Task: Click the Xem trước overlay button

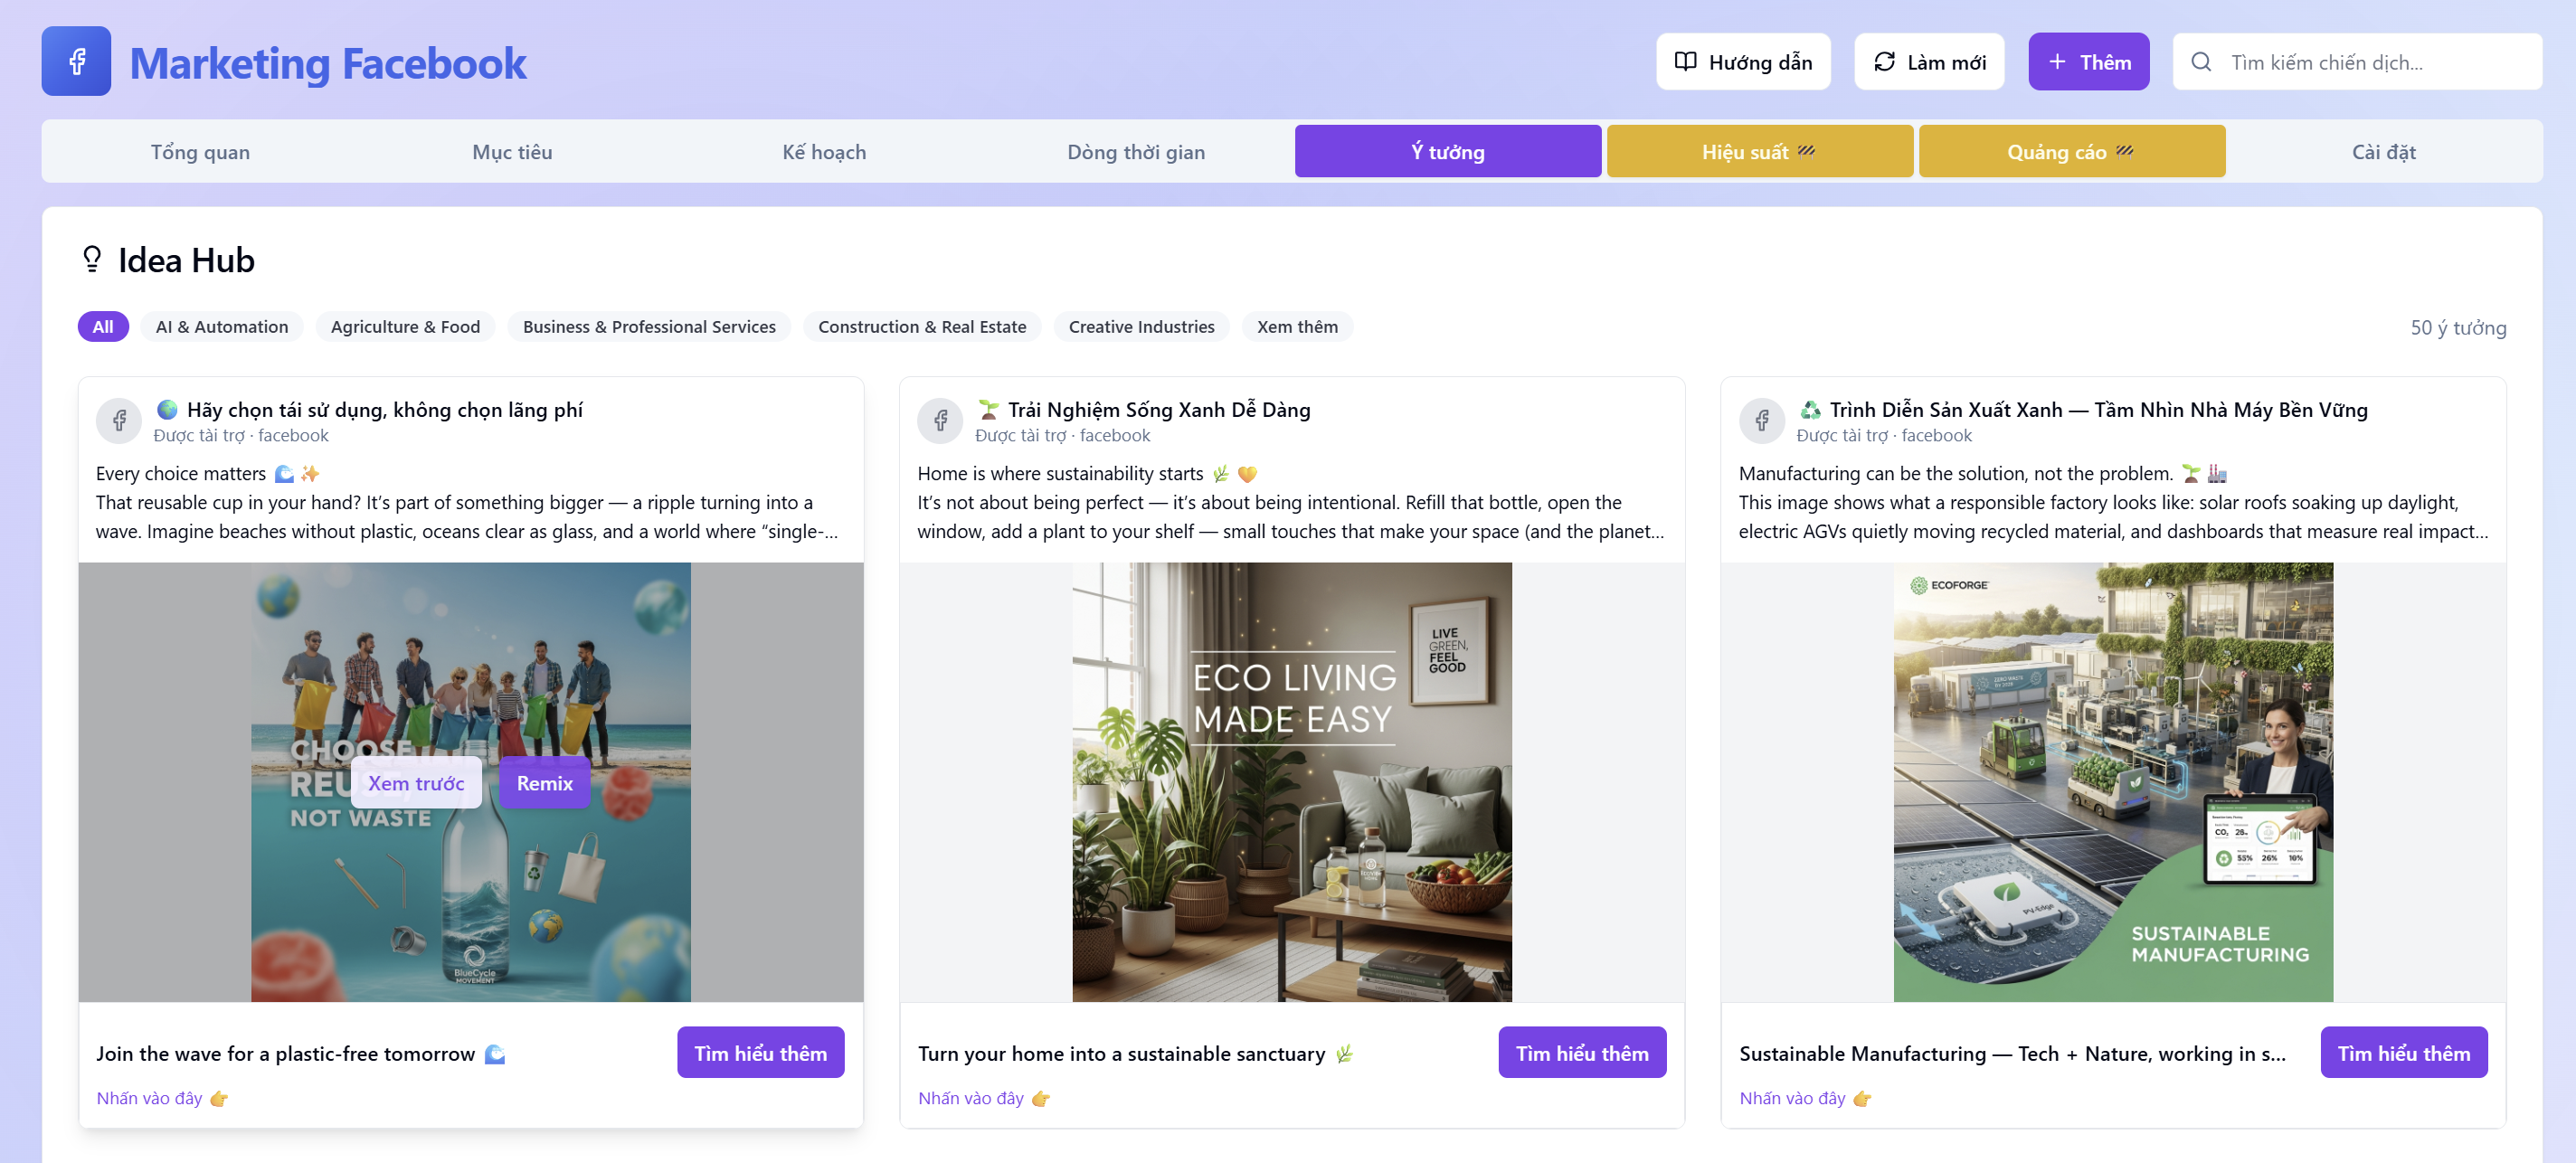Action: (416, 783)
